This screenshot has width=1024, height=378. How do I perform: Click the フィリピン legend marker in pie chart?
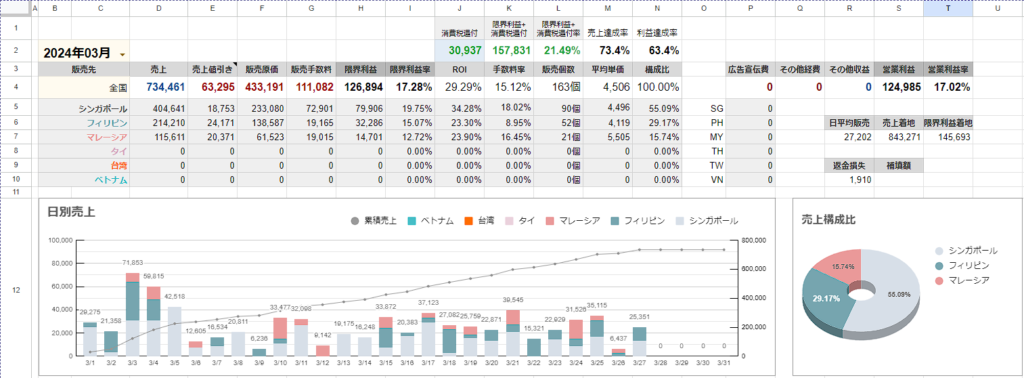click(939, 266)
